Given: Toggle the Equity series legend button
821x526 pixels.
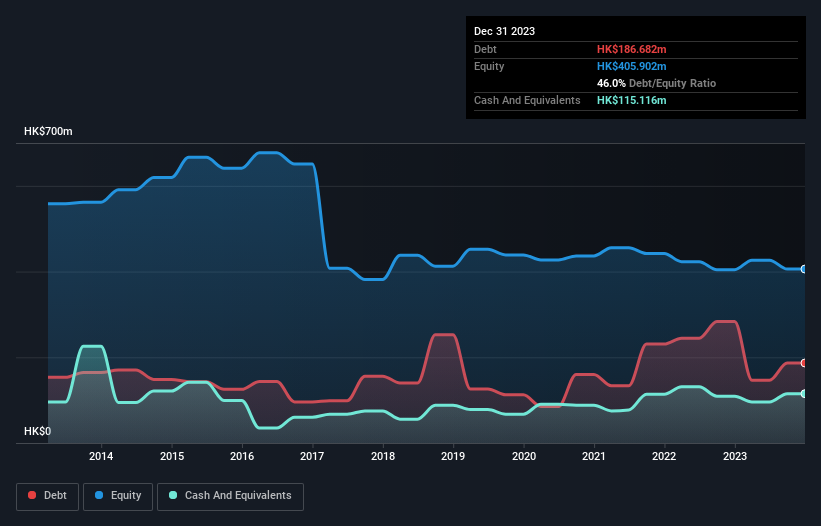Looking at the screenshot, I should coord(118,496).
